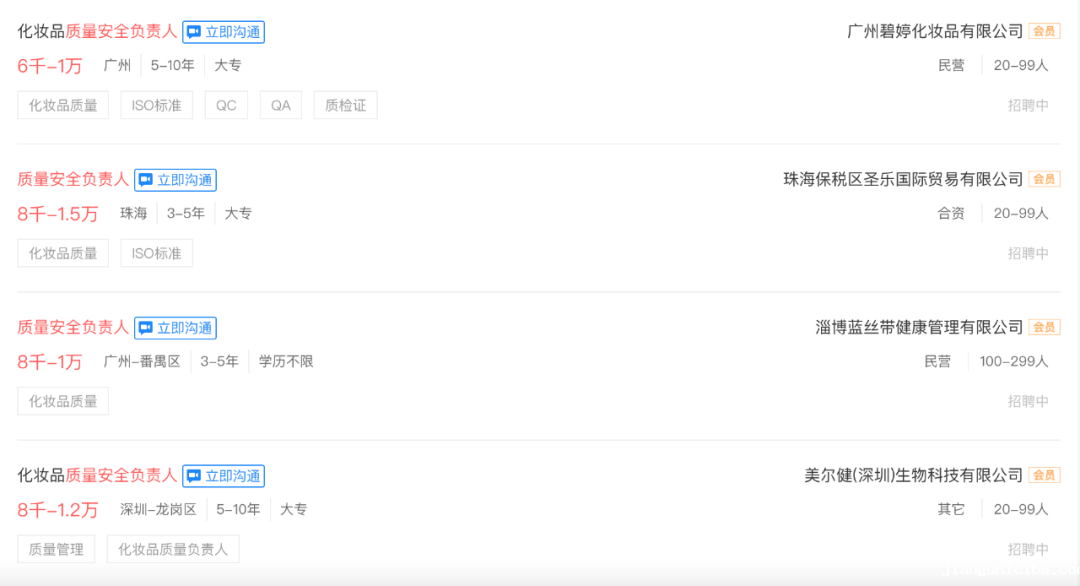Viewport: 1080px width, 586px height.
Task: Open the 质量安全负责人 job in 广州-番禺区
Action: (x=73, y=327)
